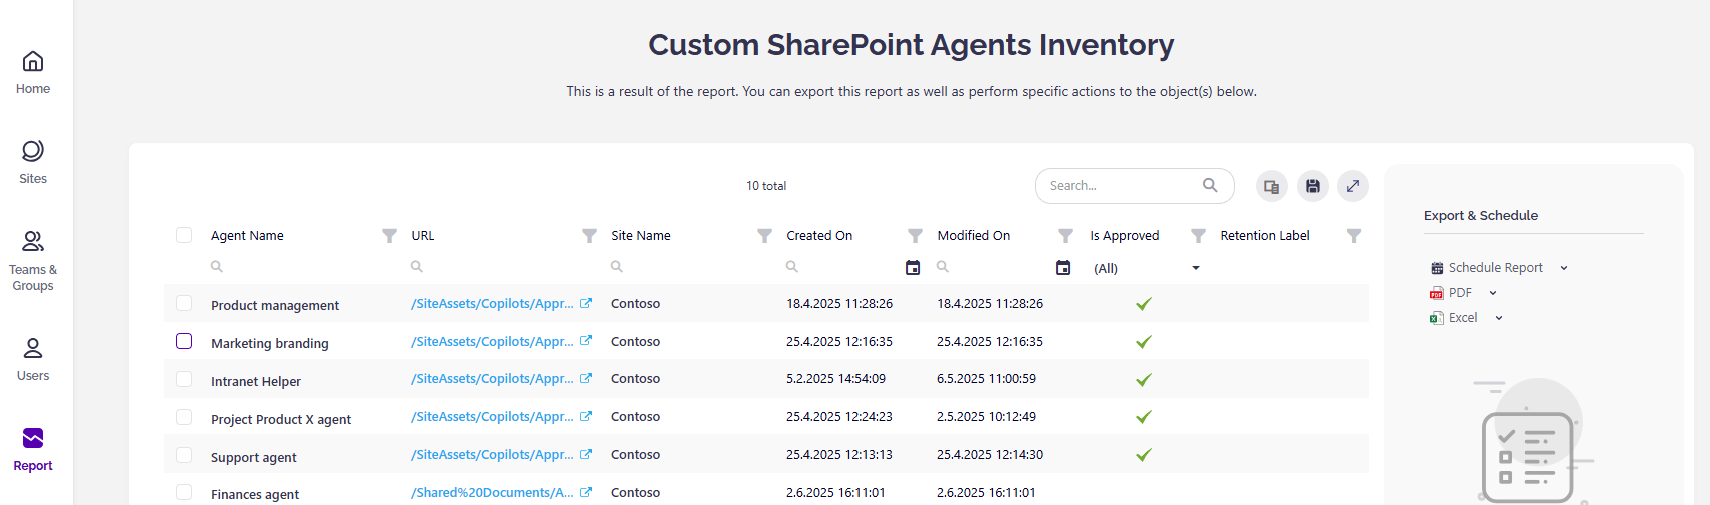Click the save report icon button
Screen dimensions: 1710x505
pyautogui.click(x=1312, y=186)
